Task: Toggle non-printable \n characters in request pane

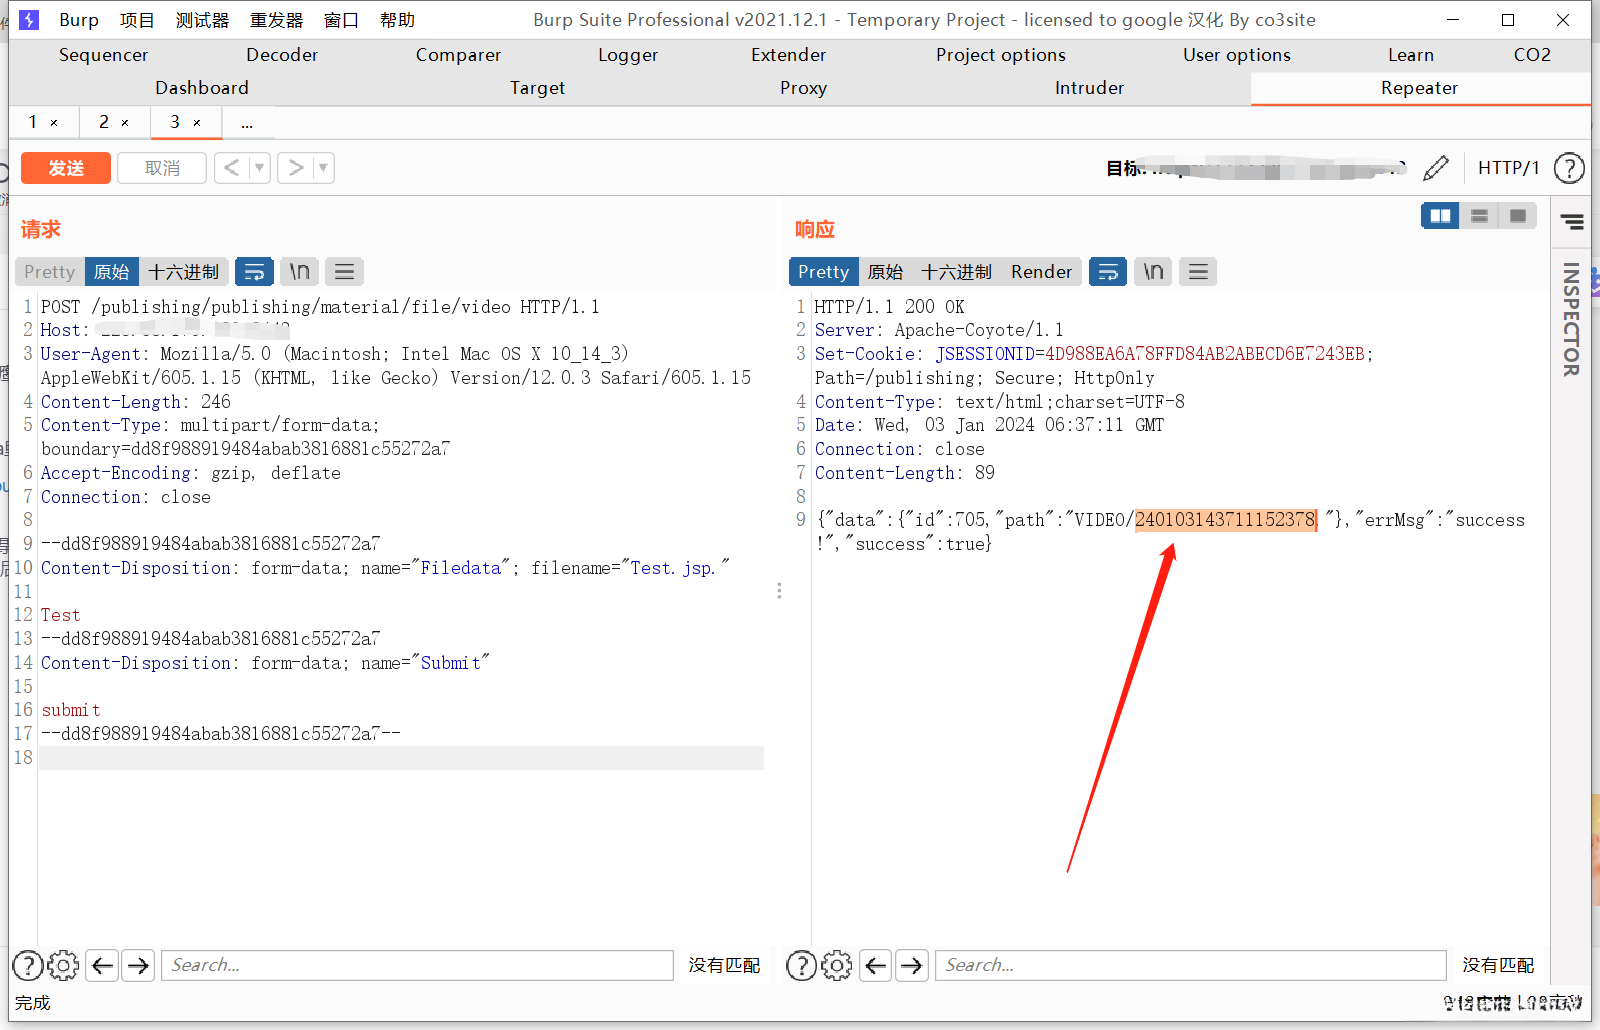Action: [x=299, y=272]
